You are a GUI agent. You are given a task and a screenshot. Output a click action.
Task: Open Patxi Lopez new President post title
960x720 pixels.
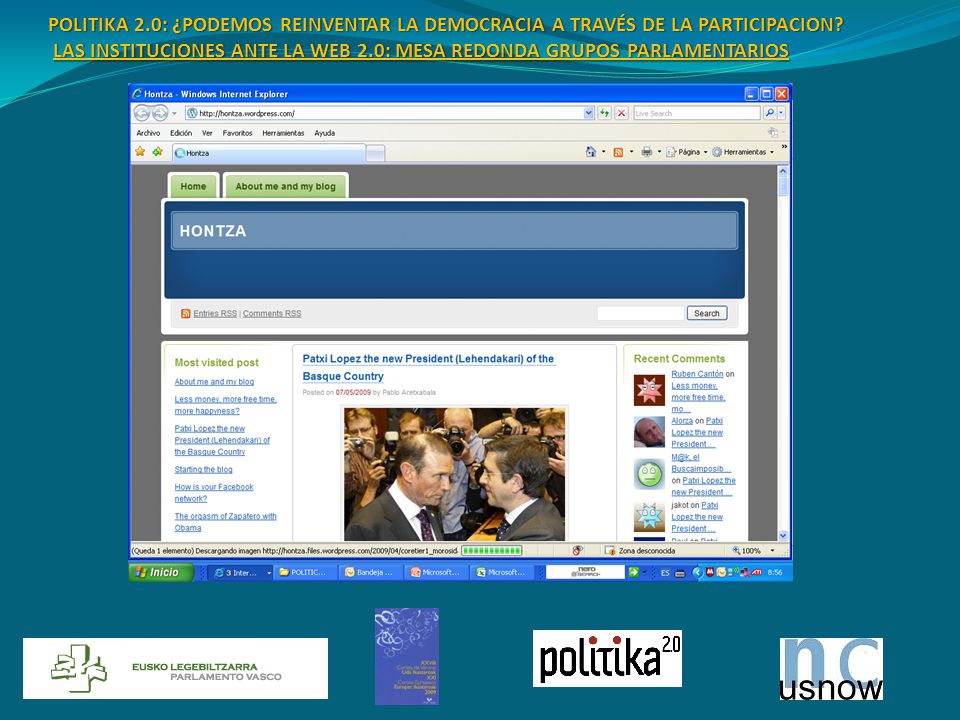point(428,367)
